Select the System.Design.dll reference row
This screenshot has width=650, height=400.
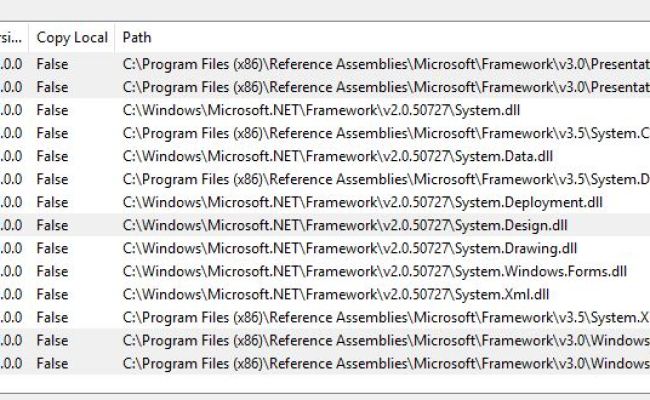[325, 225]
